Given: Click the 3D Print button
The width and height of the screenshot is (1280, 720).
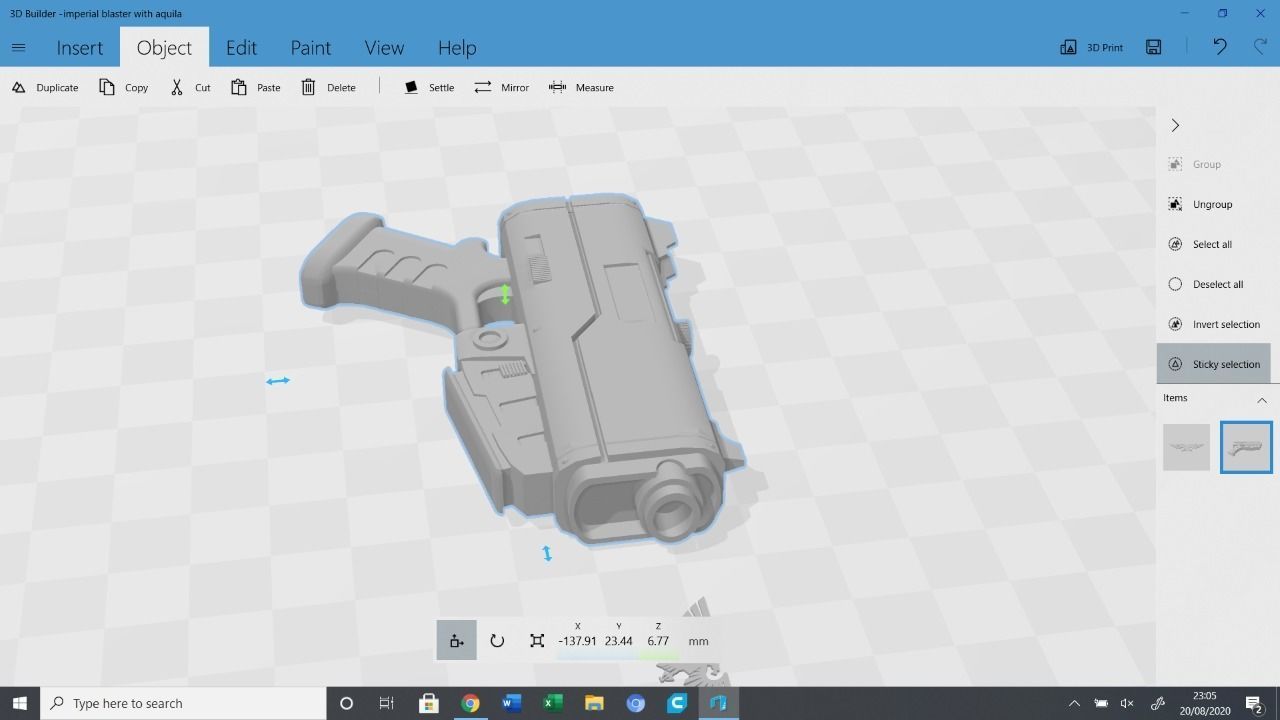Looking at the screenshot, I should coord(1091,47).
